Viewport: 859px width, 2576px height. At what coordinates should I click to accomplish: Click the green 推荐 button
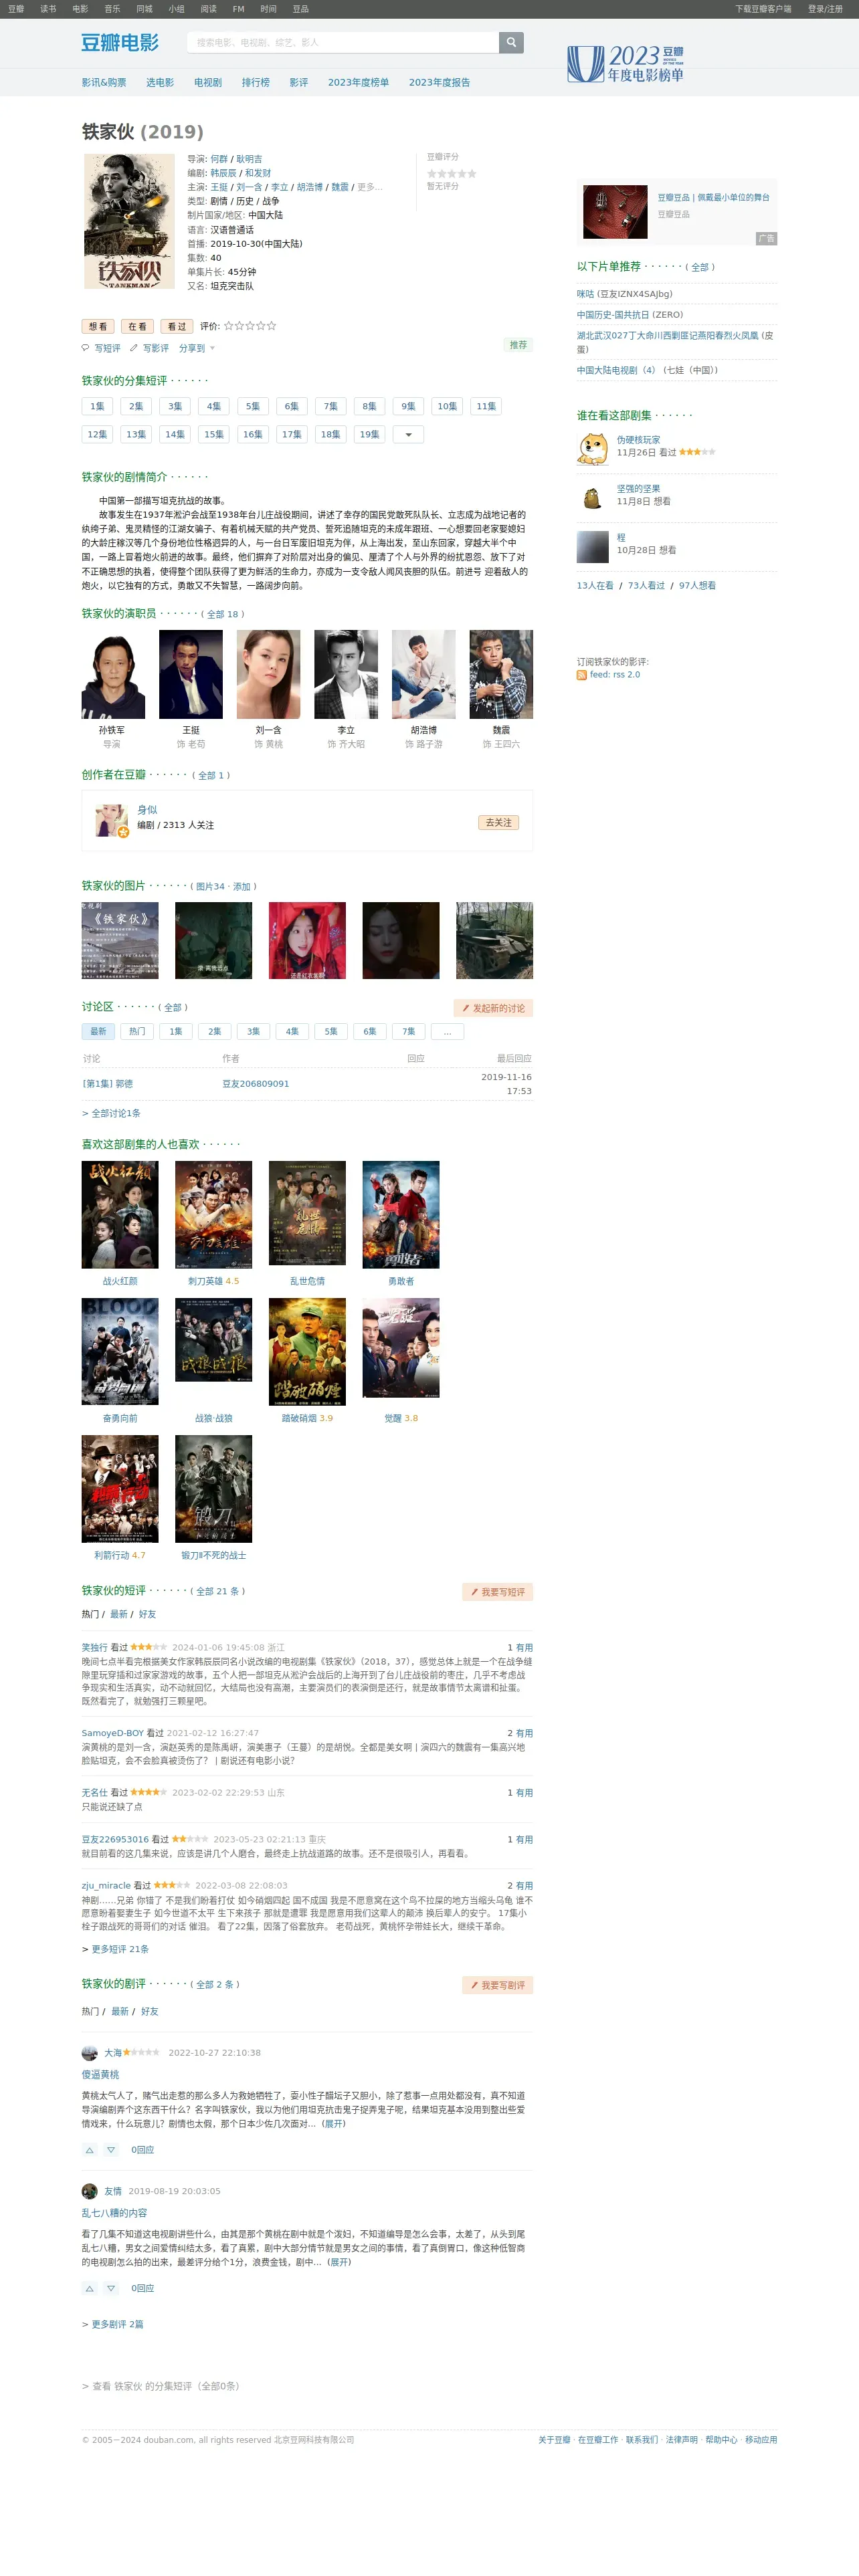click(x=518, y=345)
